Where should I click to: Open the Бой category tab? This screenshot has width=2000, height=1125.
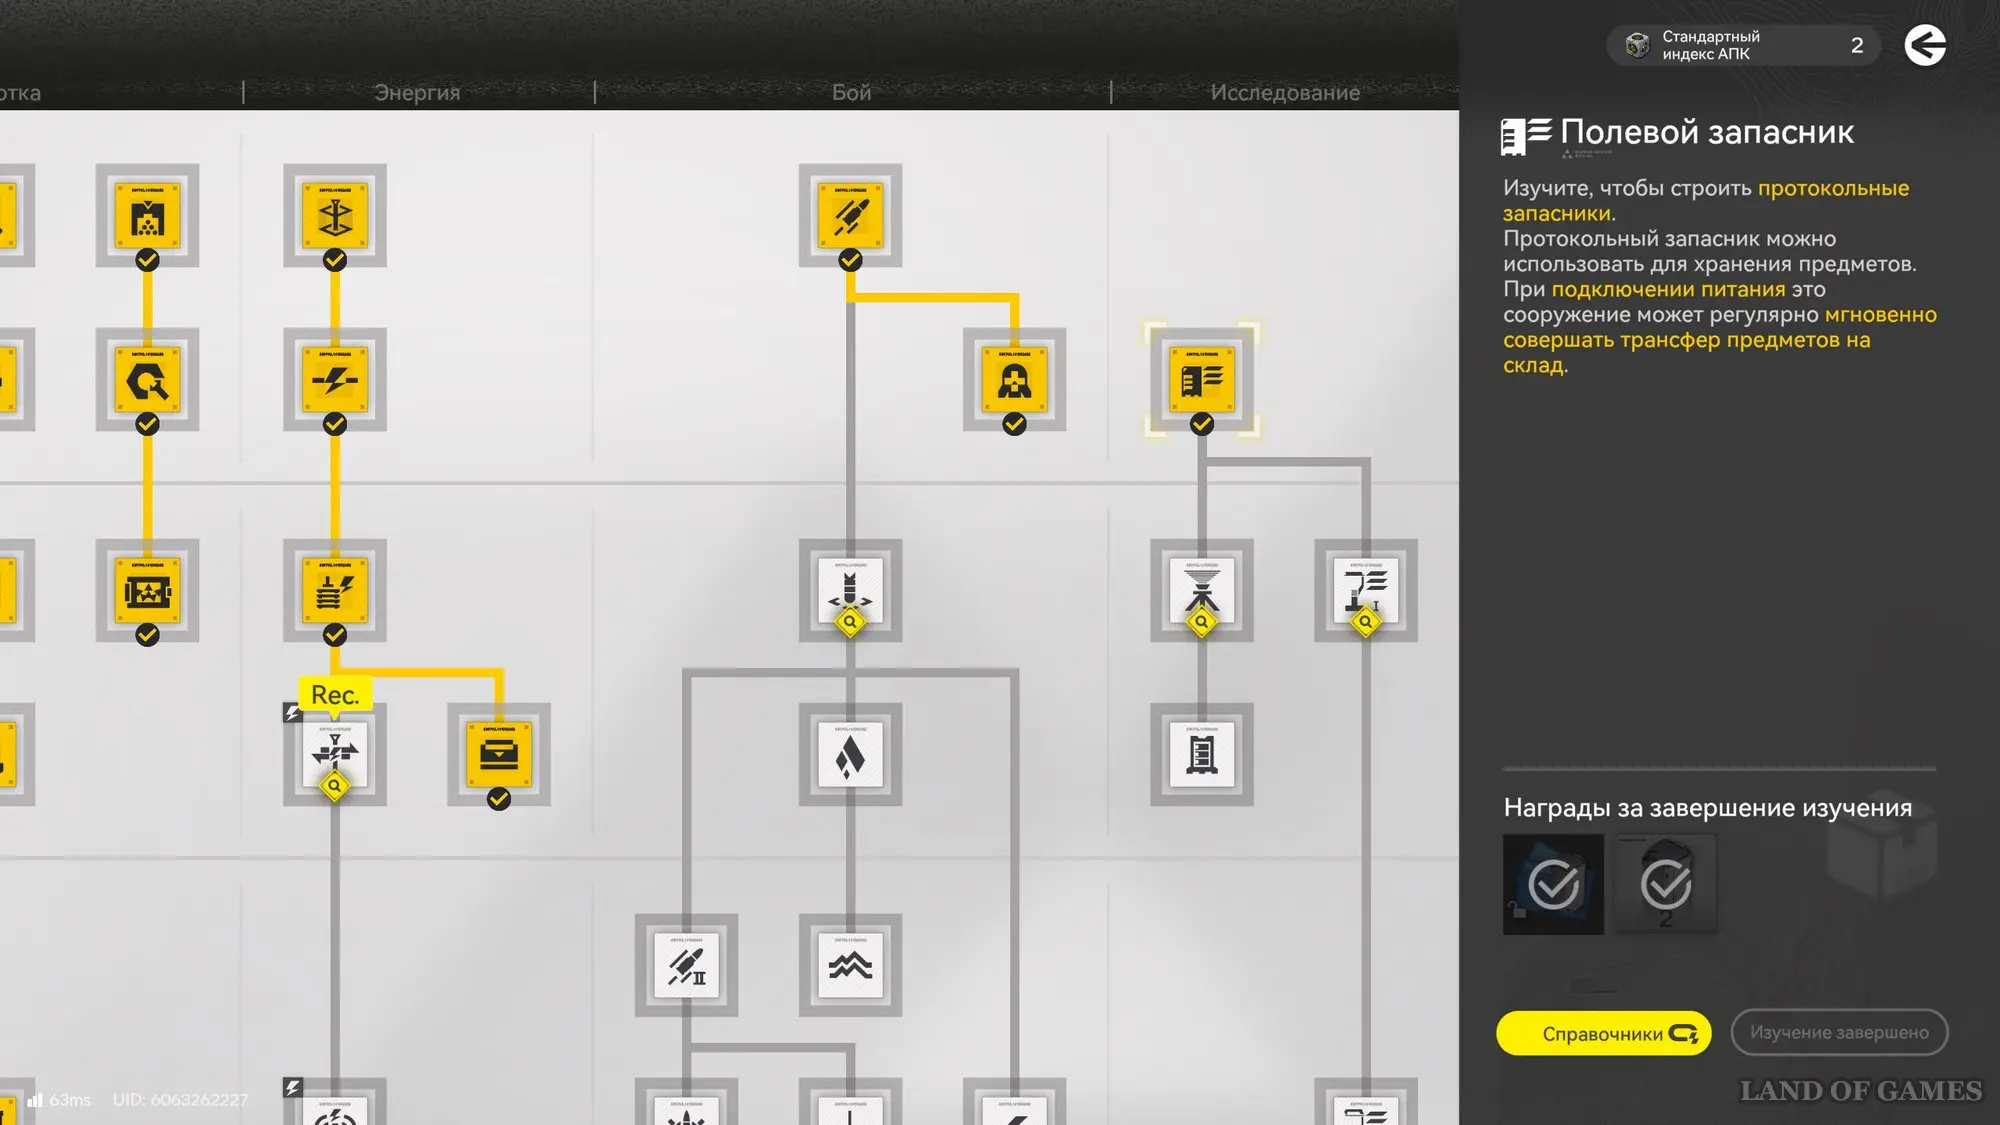pos(851,93)
